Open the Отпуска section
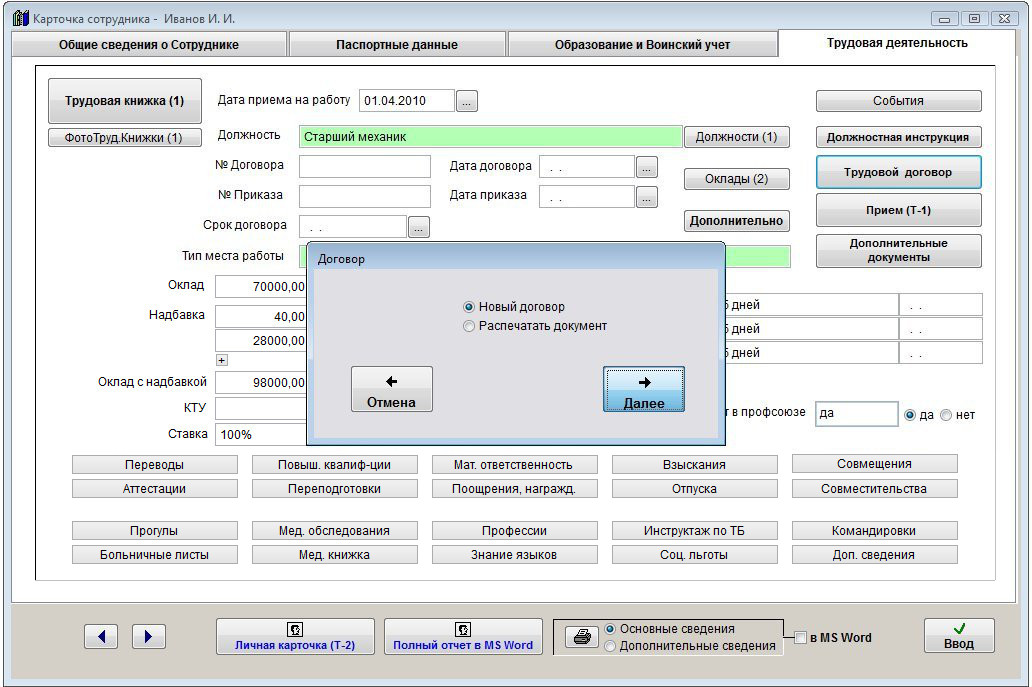 click(x=694, y=489)
